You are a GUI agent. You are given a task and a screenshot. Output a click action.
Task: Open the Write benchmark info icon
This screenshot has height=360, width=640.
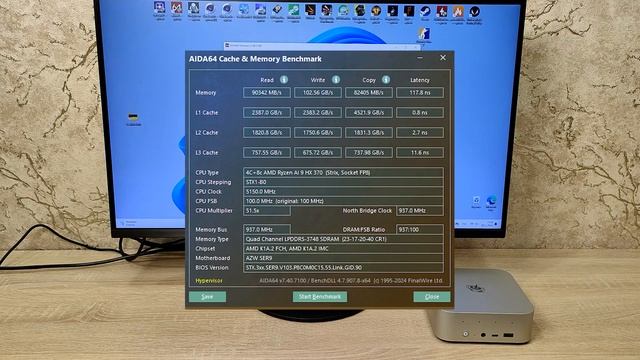click(336, 80)
